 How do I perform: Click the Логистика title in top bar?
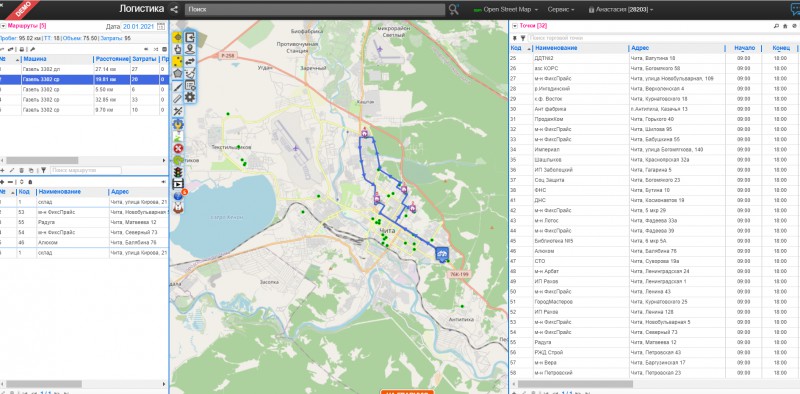click(x=142, y=9)
